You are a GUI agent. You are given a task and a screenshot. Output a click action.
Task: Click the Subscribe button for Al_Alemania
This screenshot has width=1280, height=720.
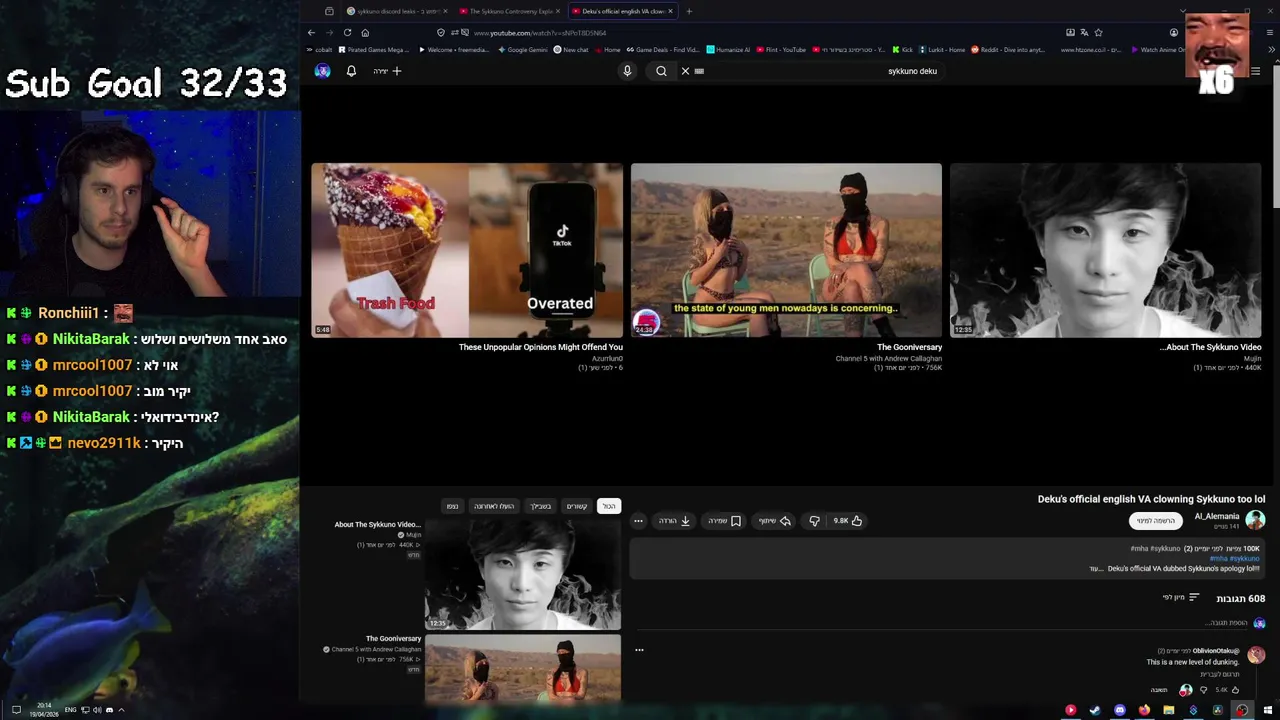pos(1156,521)
